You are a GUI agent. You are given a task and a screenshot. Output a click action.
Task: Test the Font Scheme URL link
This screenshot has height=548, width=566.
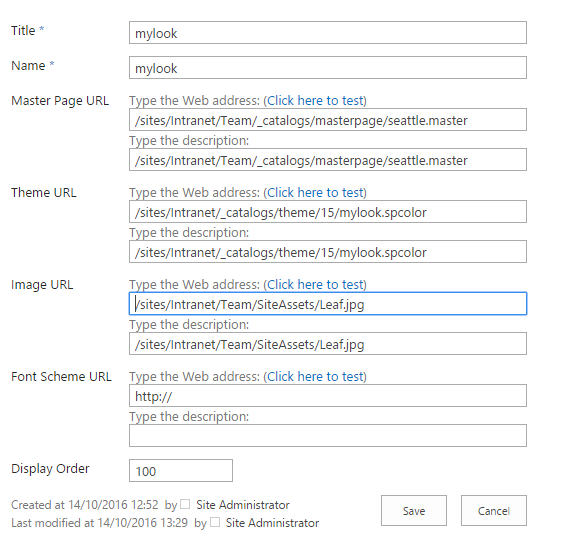[x=315, y=377]
